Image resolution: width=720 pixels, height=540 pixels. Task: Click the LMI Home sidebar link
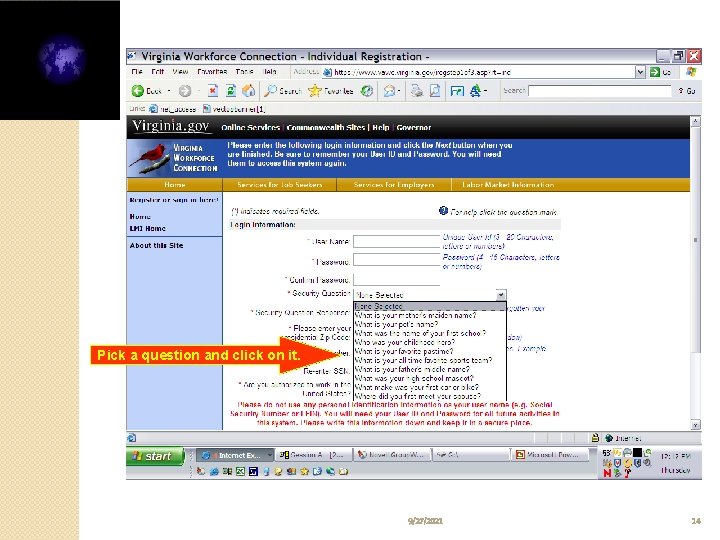(147, 228)
